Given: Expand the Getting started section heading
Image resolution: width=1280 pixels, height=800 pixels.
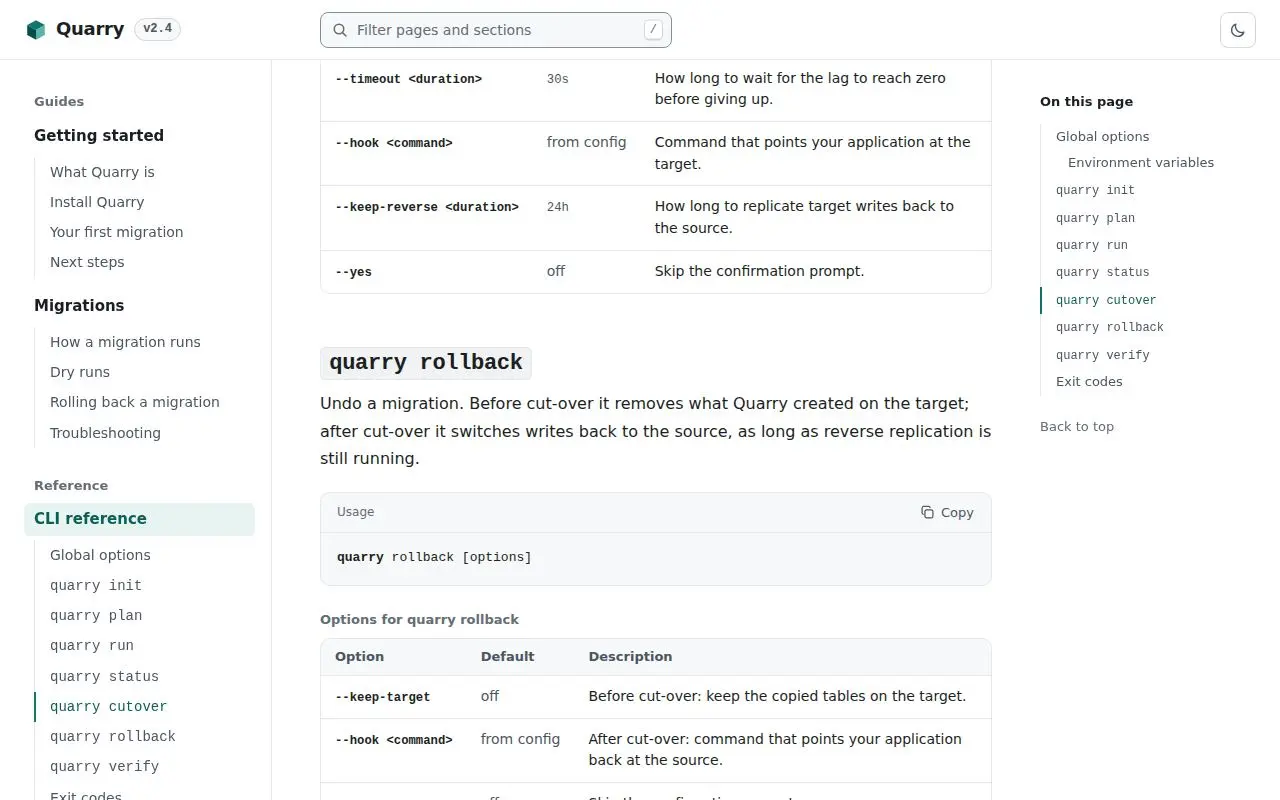Looking at the screenshot, I should pos(99,136).
